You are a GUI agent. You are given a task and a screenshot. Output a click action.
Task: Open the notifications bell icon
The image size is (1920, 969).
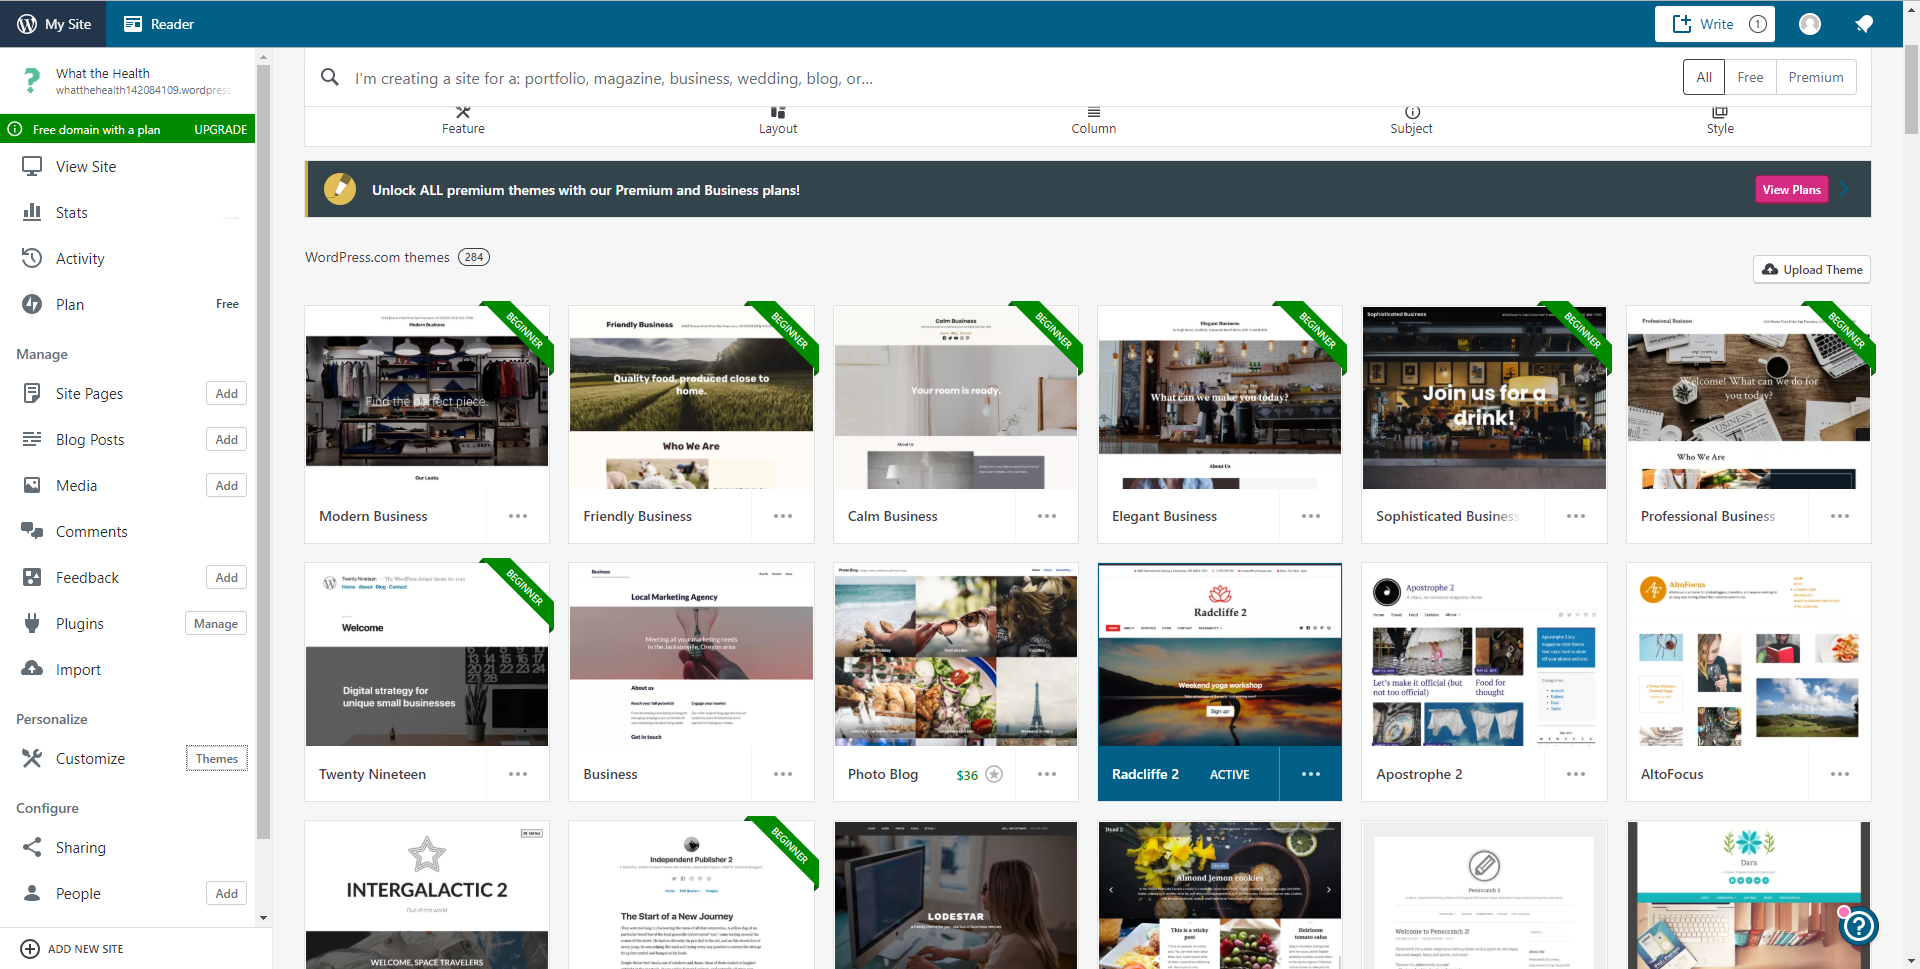[1864, 24]
